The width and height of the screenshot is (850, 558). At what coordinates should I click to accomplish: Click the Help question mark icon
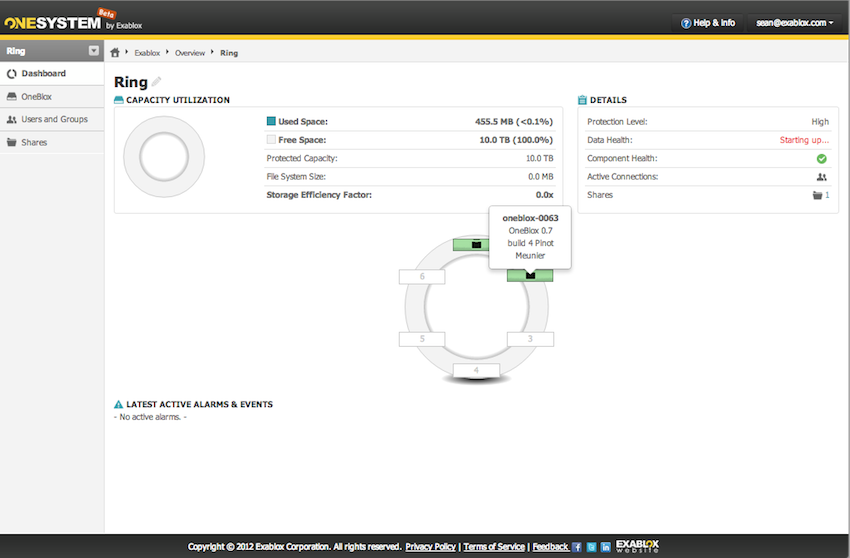tap(686, 23)
